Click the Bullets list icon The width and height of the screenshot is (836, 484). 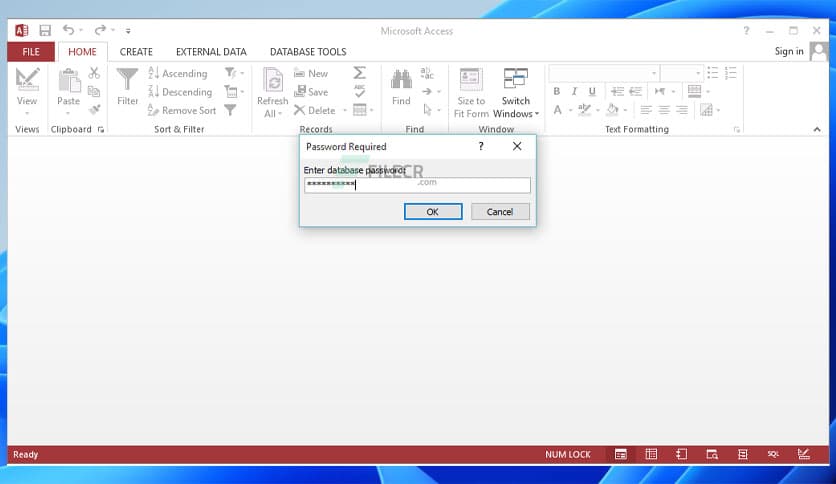[713, 72]
